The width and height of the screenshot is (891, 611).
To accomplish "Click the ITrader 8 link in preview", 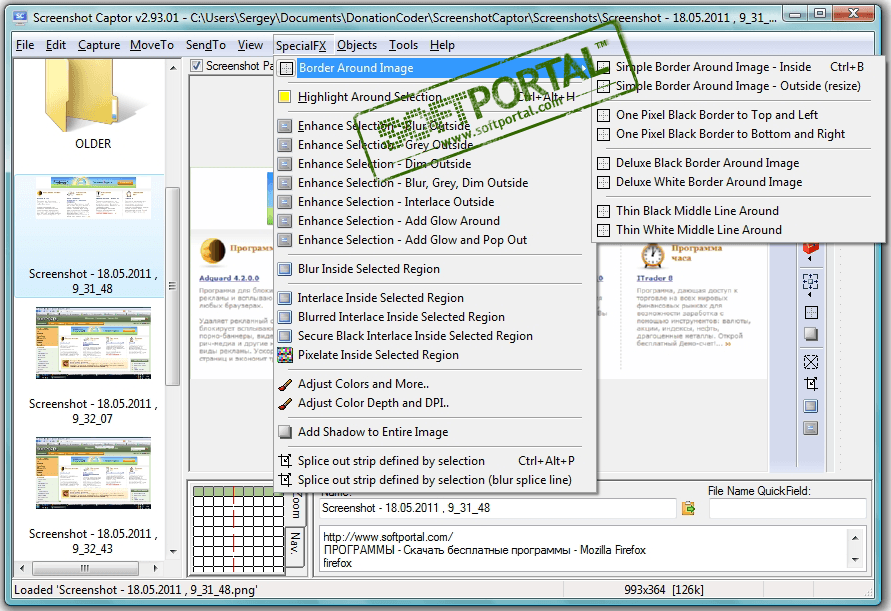I will click(x=655, y=278).
